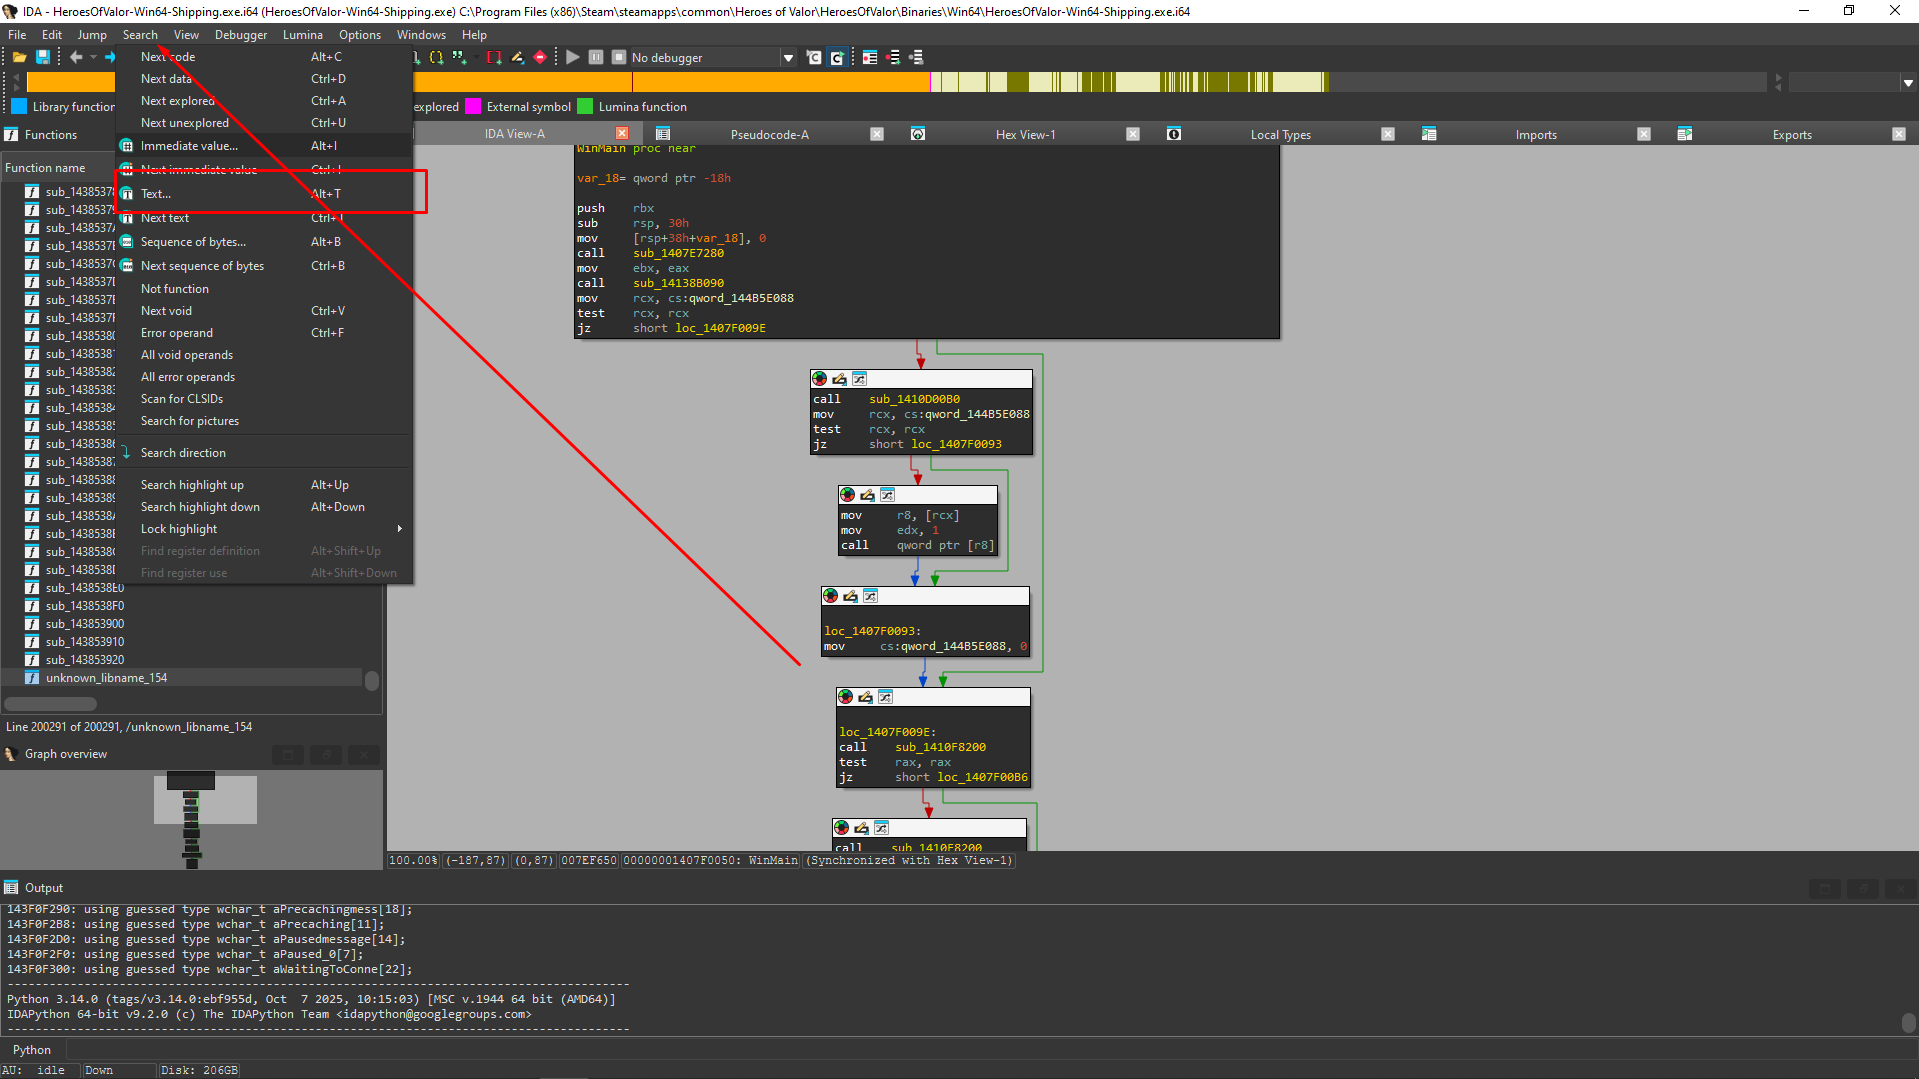Screen dimensions: 1919x1079
Task: Select sub_1438538F0 in Functions list
Action: tap(183, 606)
